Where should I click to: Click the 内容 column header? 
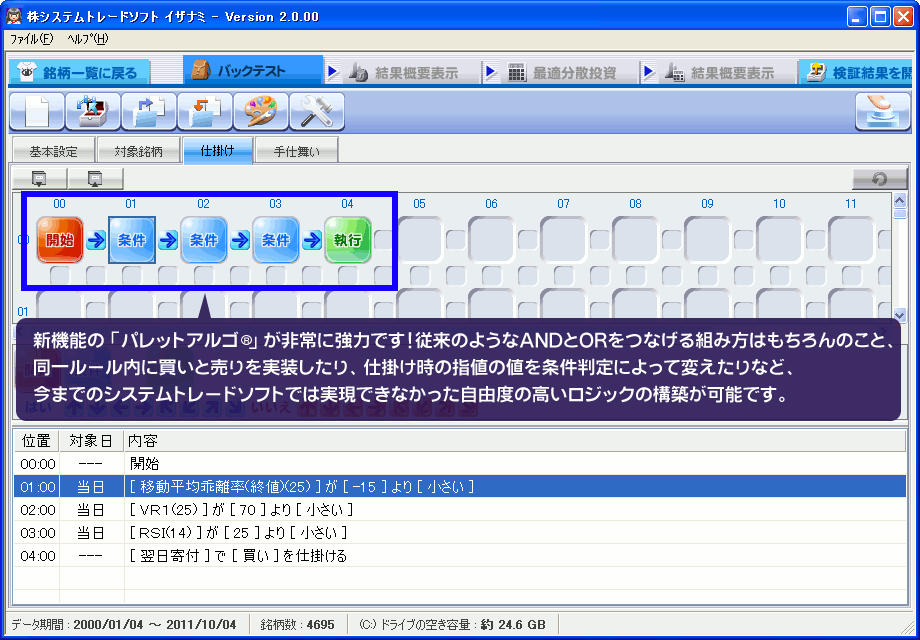point(515,441)
